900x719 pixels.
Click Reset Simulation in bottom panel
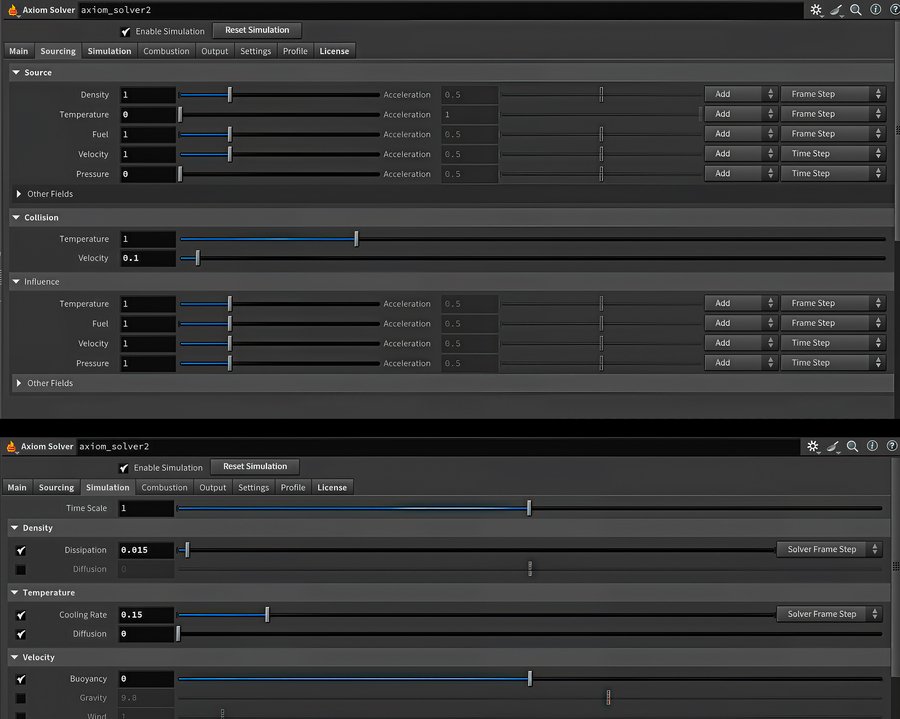255,466
